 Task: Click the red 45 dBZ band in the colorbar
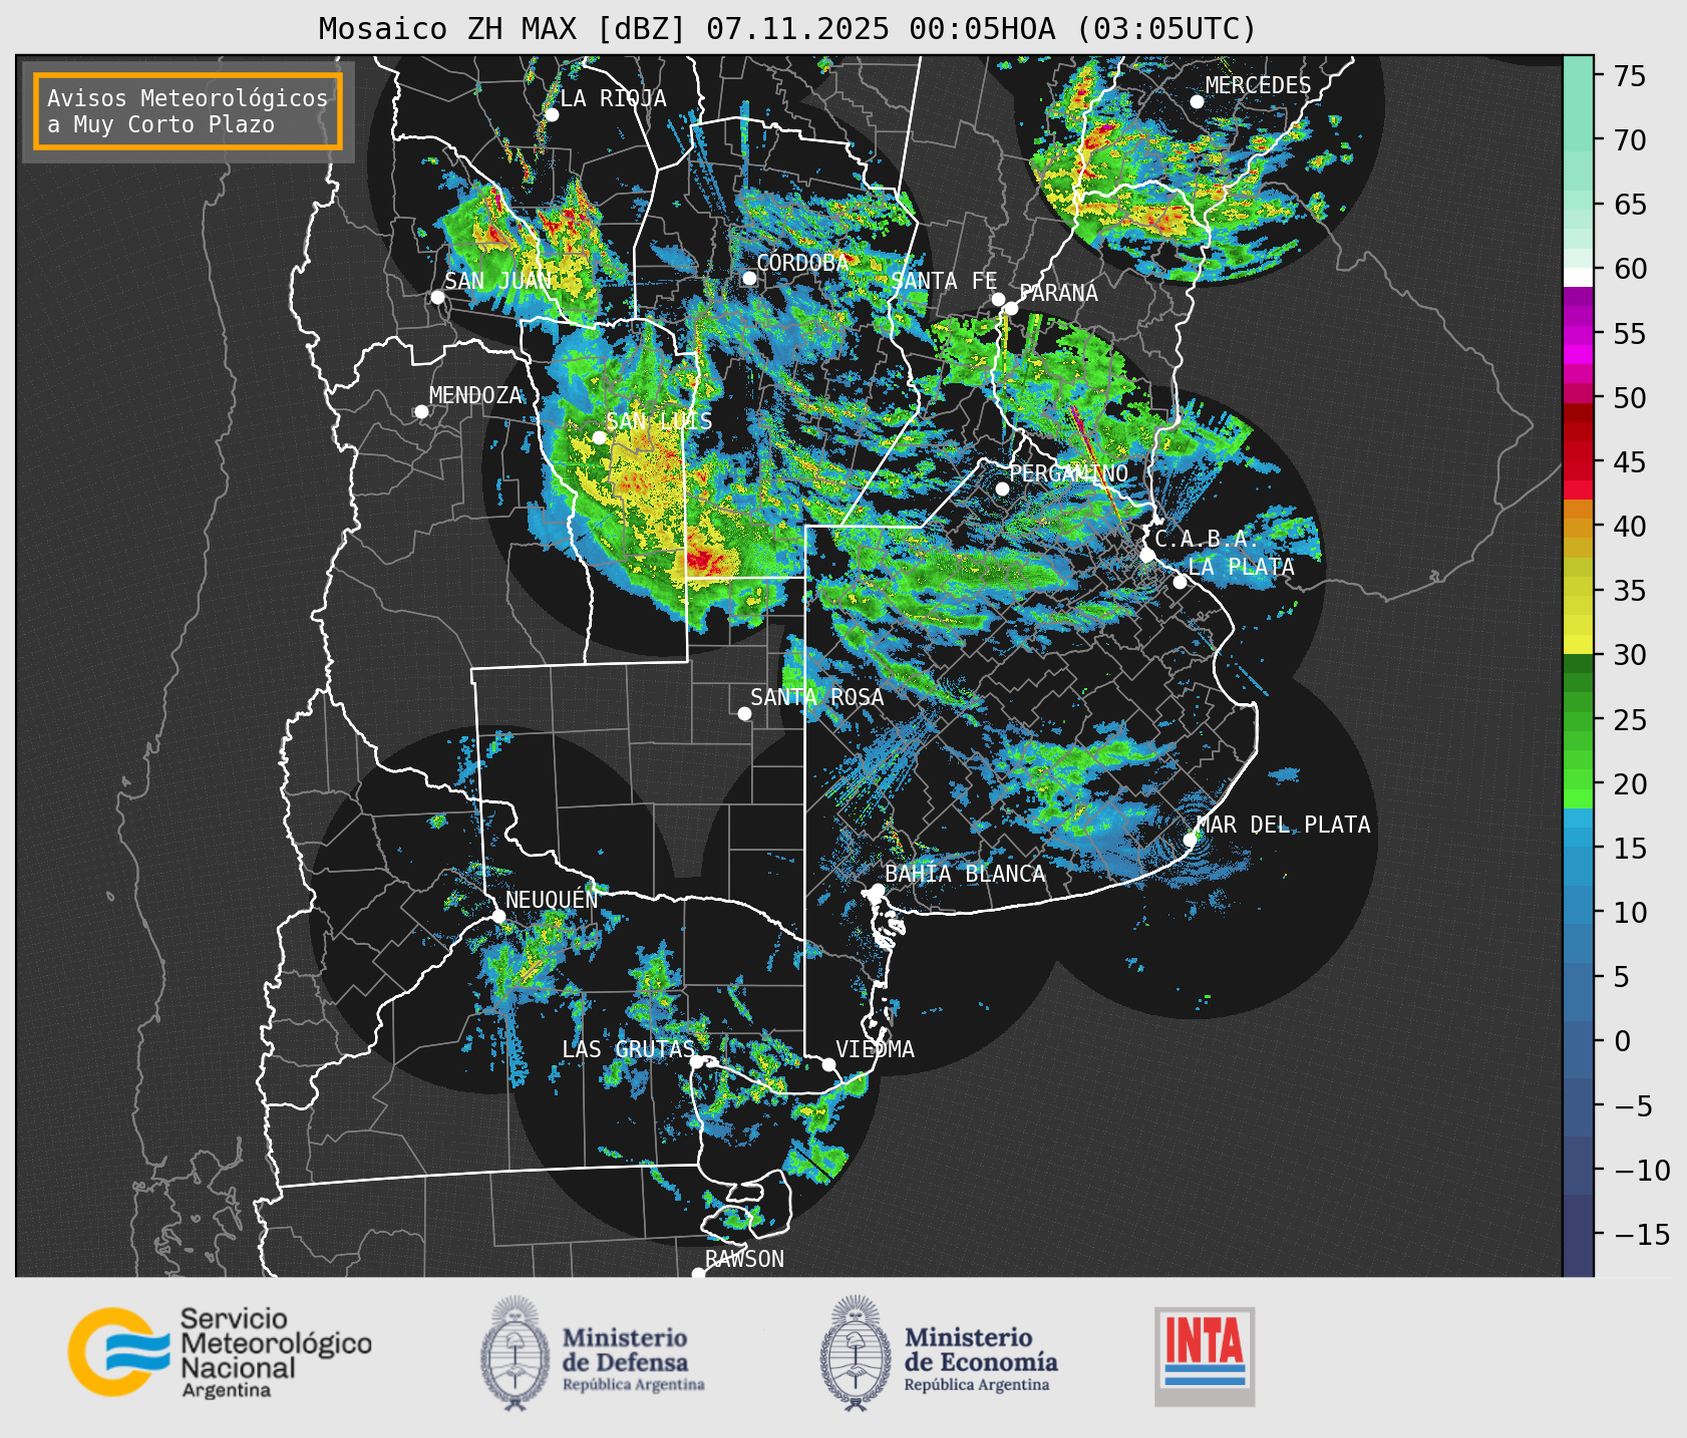coord(1578,462)
